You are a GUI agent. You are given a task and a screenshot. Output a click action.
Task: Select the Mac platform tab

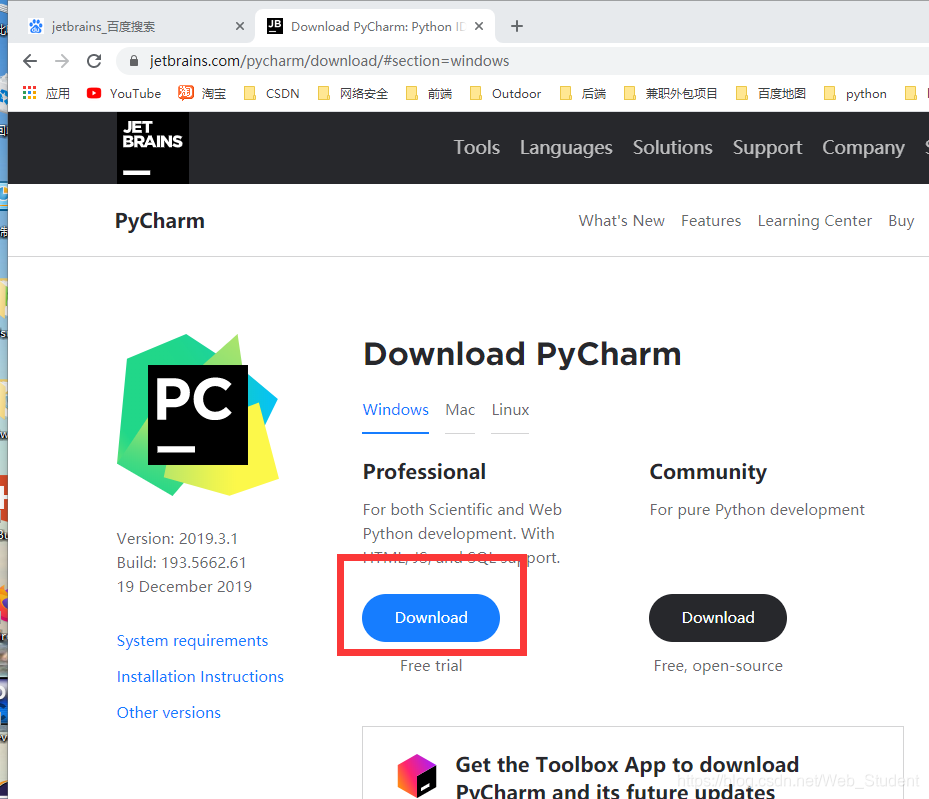(x=460, y=410)
